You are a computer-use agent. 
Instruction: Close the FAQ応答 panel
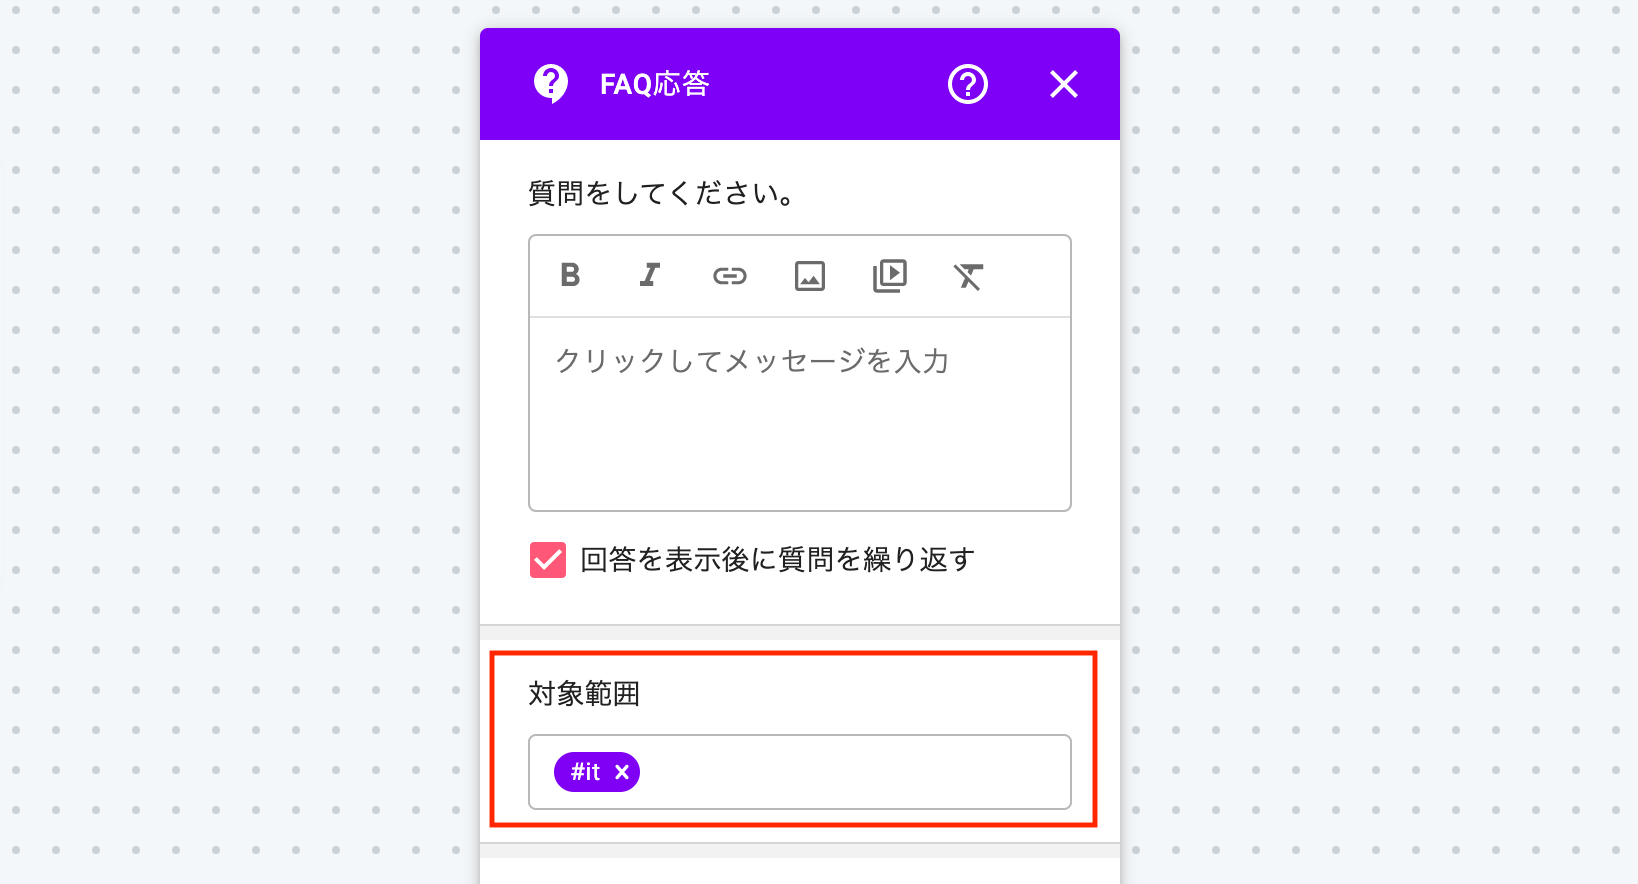point(1064,84)
